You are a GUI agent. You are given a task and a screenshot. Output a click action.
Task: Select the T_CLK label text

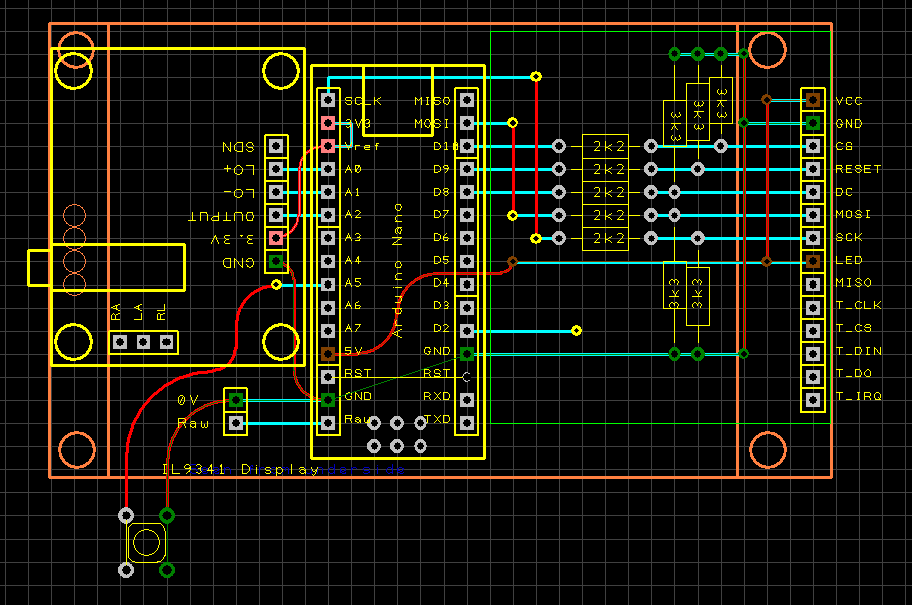858,305
